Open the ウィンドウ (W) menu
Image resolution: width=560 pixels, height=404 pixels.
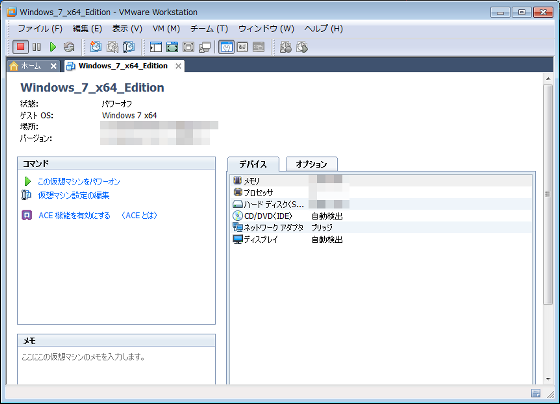click(266, 29)
